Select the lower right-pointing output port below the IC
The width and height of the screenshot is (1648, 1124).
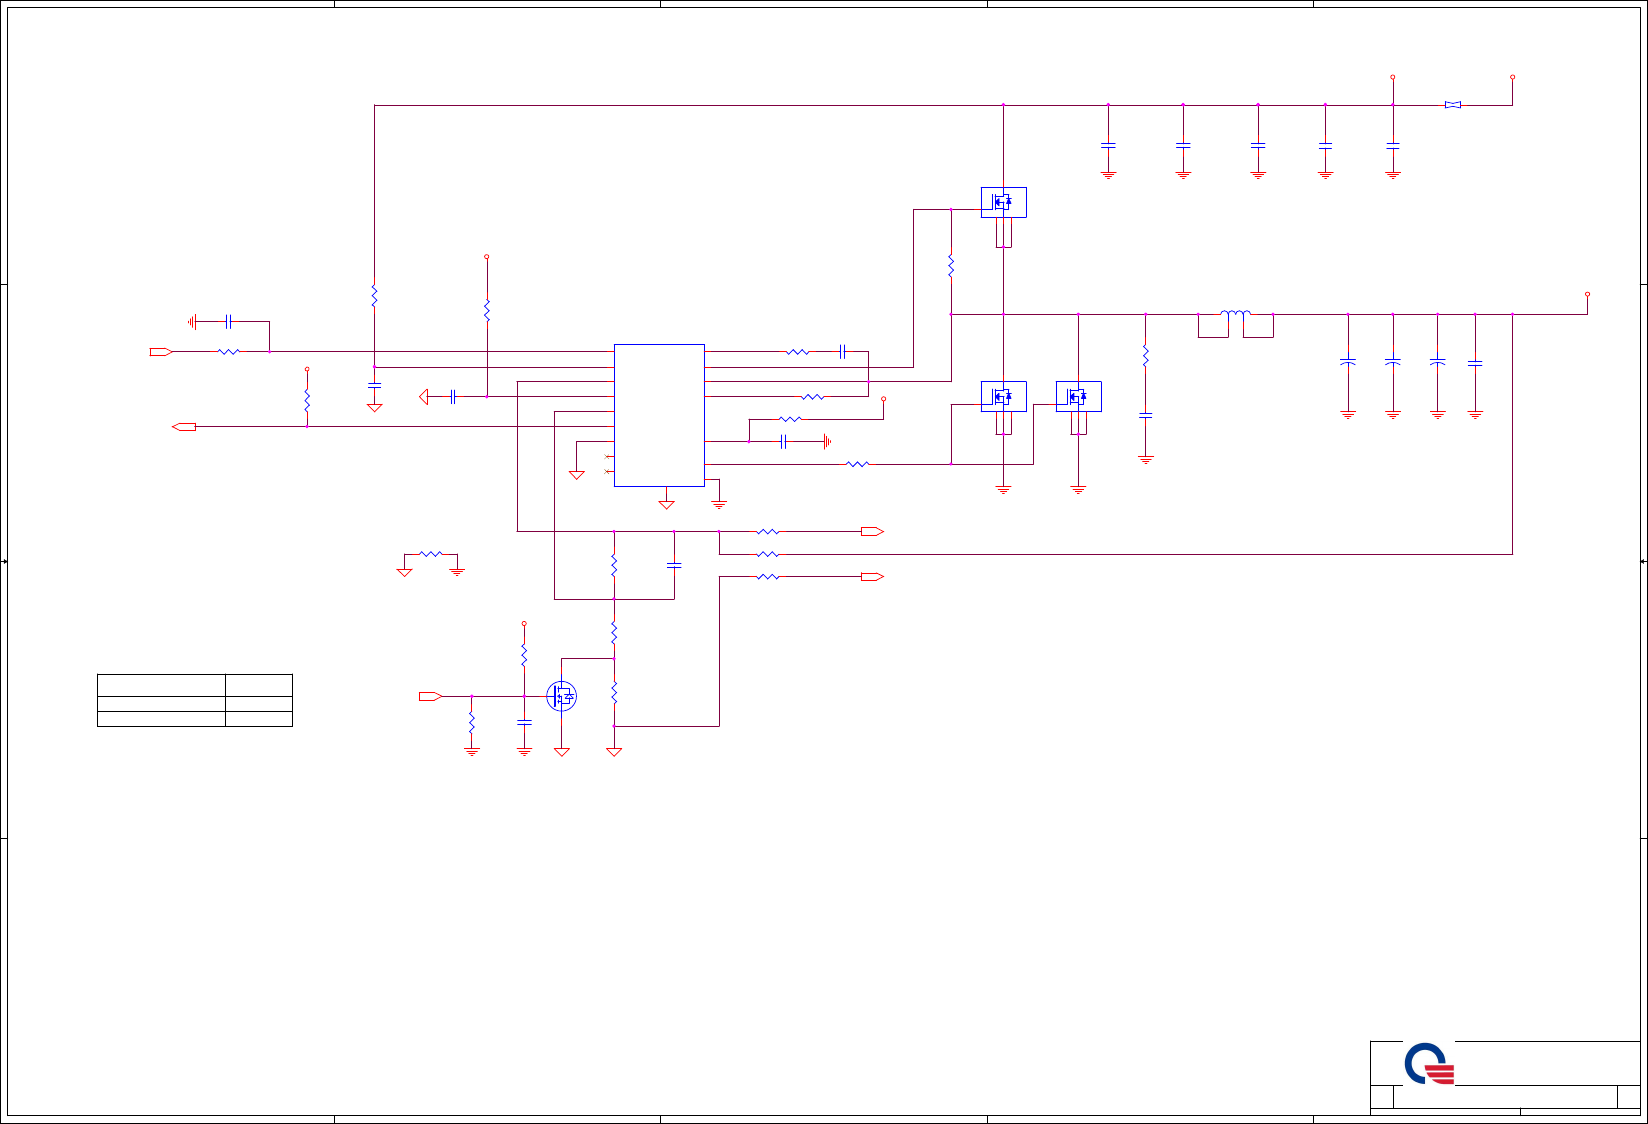click(872, 577)
